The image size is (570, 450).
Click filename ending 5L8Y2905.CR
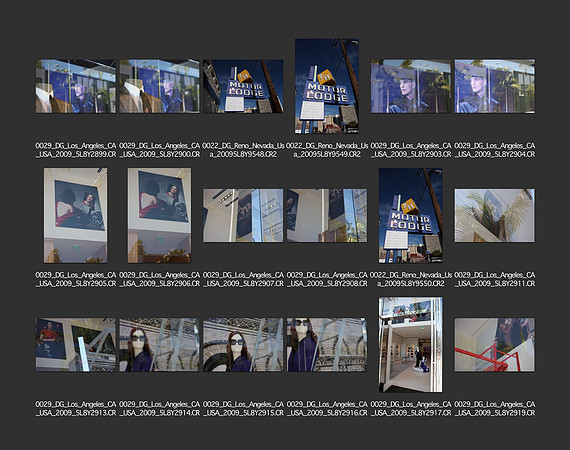tap(76, 279)
